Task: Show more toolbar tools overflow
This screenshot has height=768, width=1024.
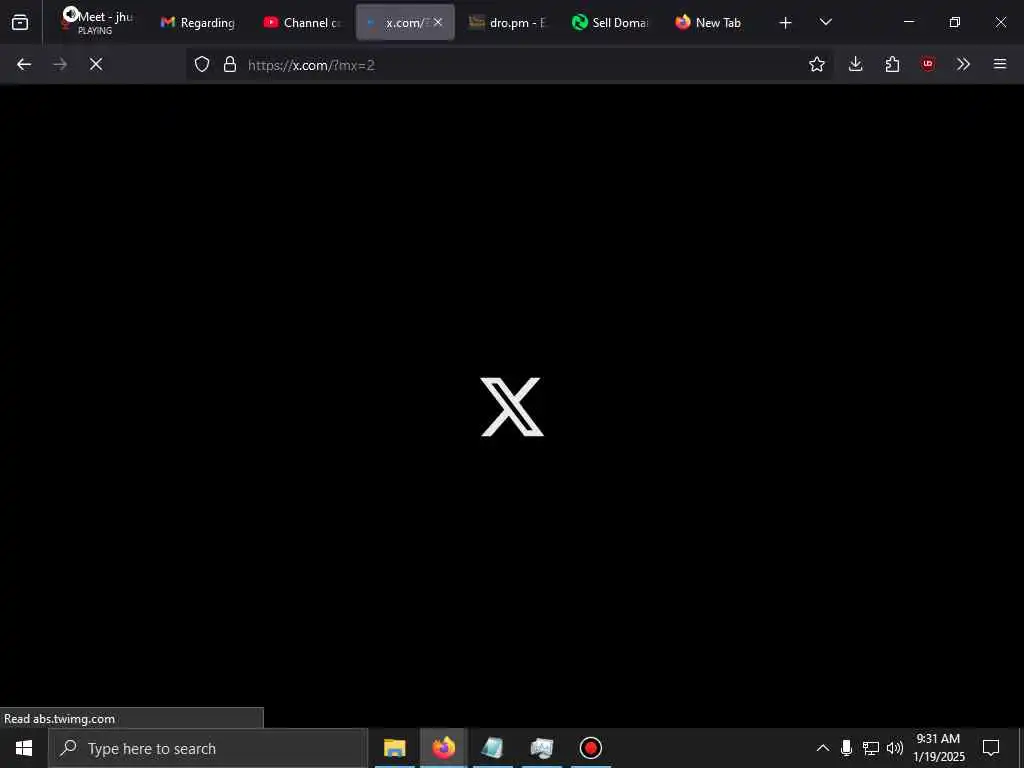Action: [963, 64]
